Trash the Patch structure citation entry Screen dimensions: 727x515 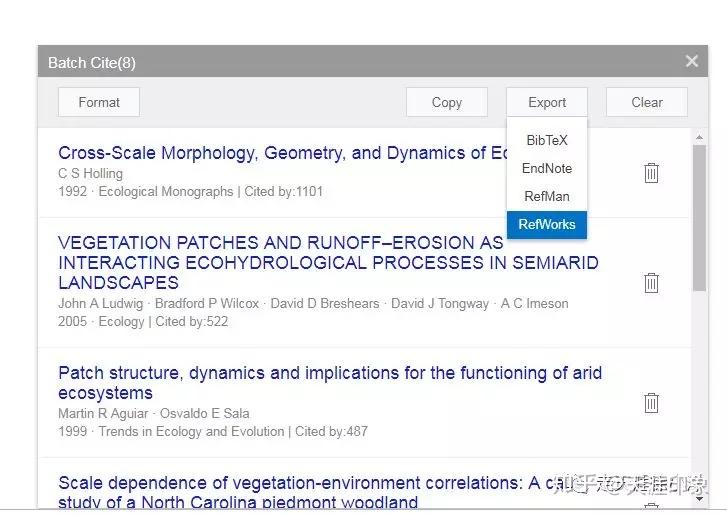[x=651, y=403]
